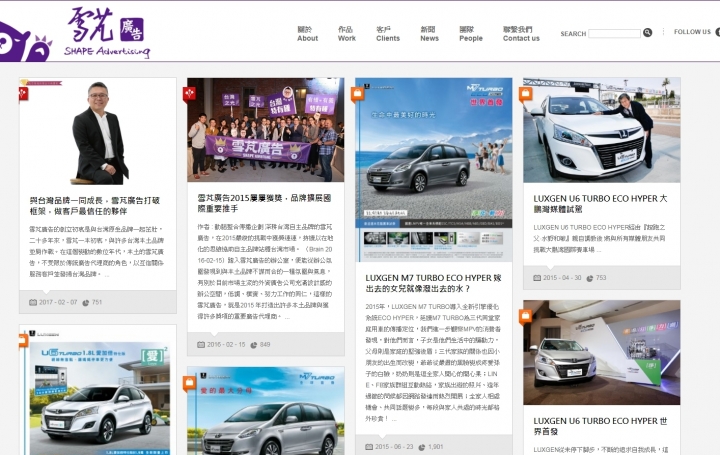Click the excerpt text under the awards headline

(265, 271)
